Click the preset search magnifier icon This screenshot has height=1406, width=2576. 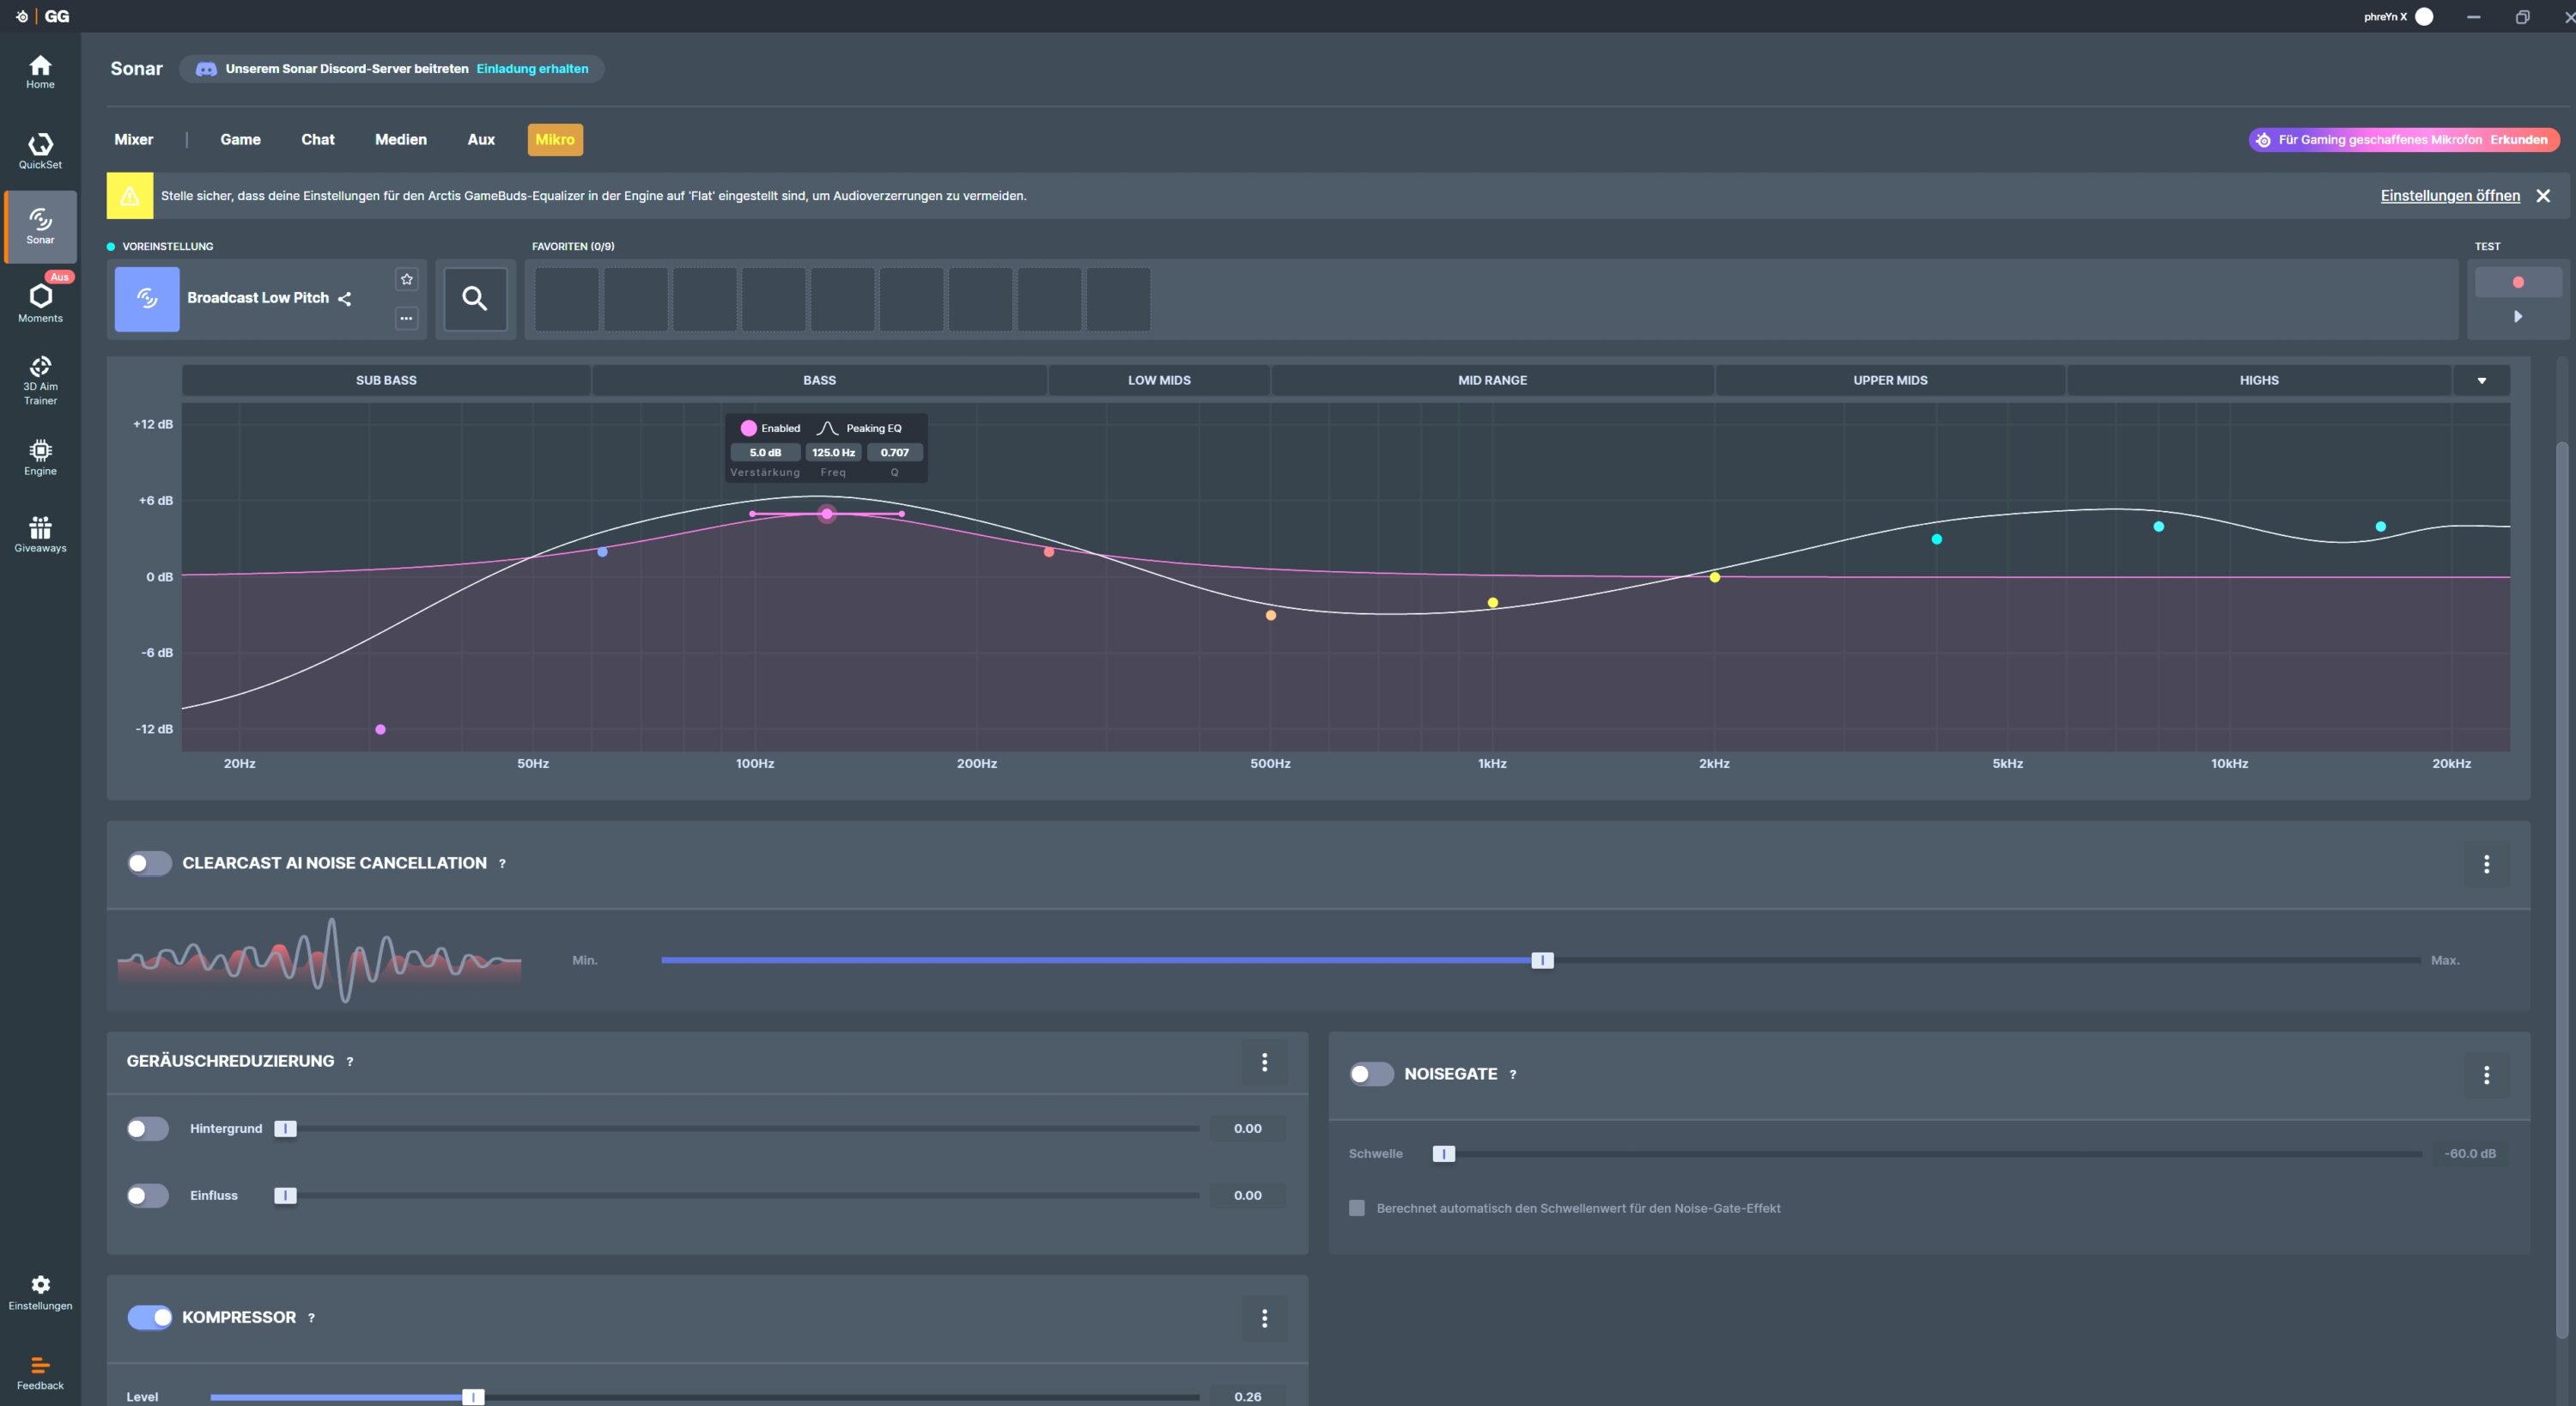[475, 298]
